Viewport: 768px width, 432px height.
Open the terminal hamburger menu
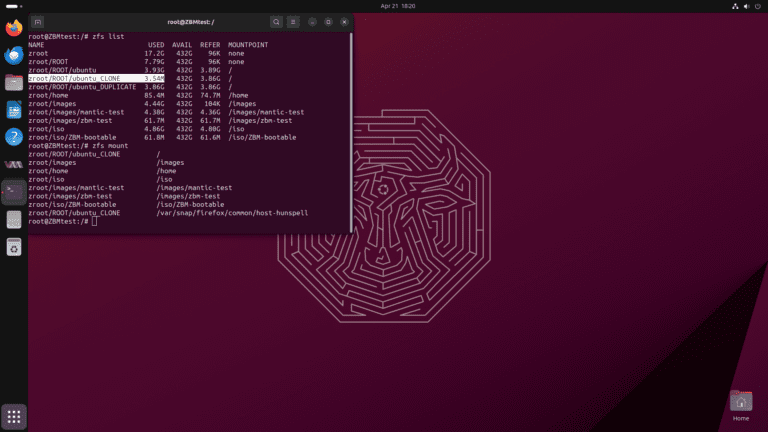(x=293, y=22)
